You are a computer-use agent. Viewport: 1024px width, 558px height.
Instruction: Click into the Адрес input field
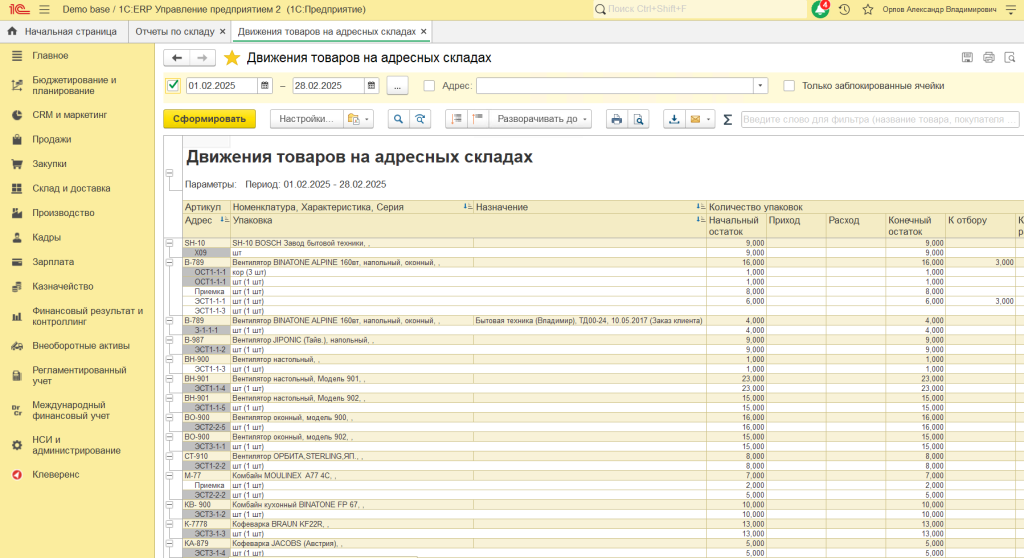615,86
